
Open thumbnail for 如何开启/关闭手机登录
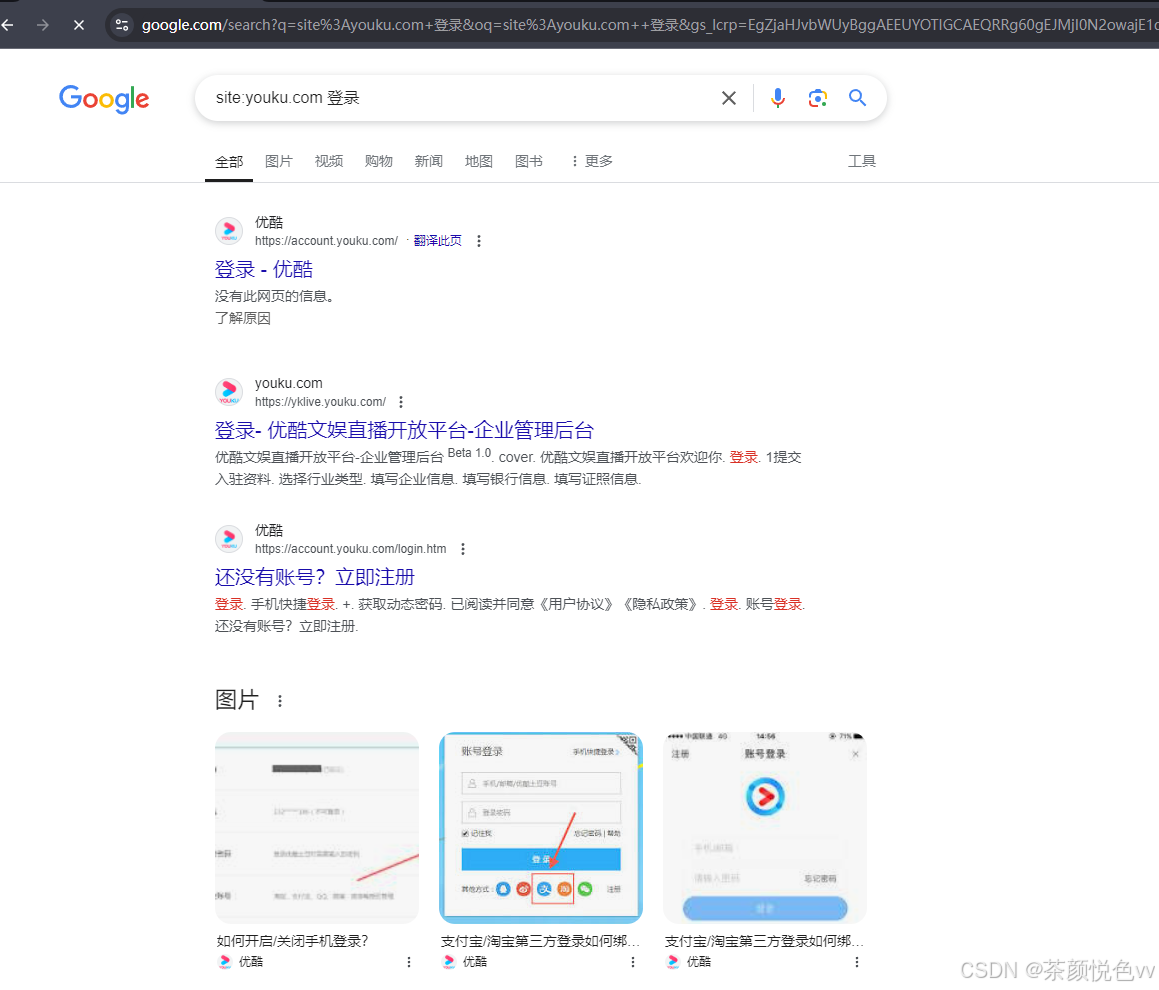[317, 828]
